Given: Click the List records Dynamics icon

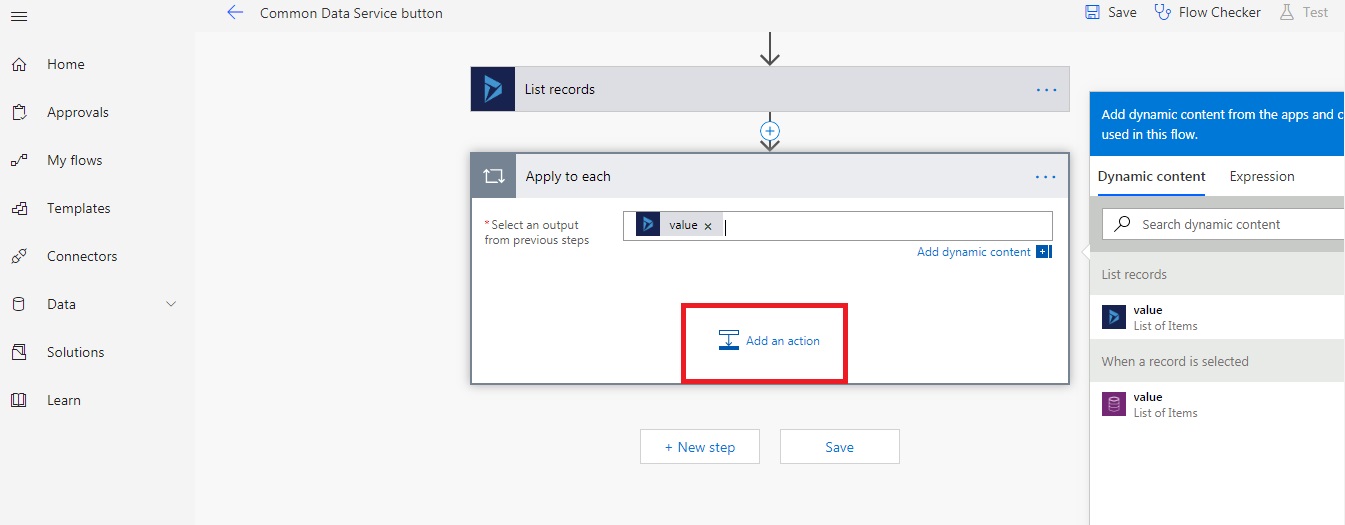Looking at the screenshot, I should 493,89.
